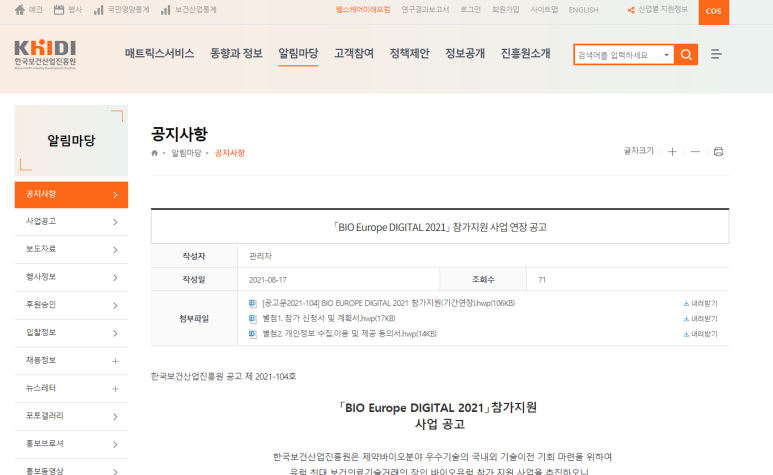Viewport: 773px width, 475px height.
Task: Select 행사정보 in the sidebar
Action: coord(71,277)
